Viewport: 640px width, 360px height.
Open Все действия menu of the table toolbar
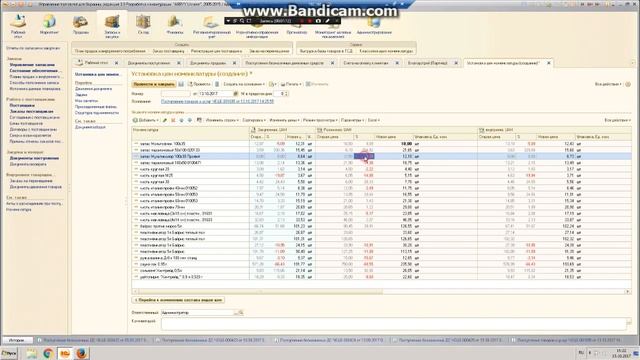(x=618, y=120)
